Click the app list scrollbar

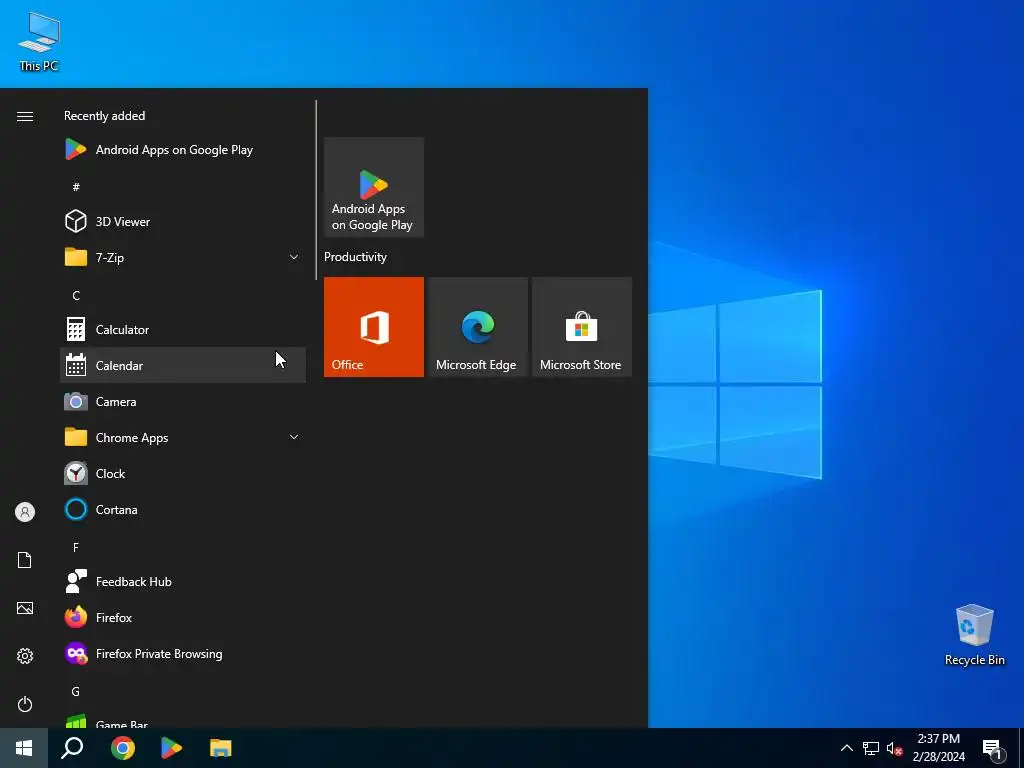(x=316, y=189)
